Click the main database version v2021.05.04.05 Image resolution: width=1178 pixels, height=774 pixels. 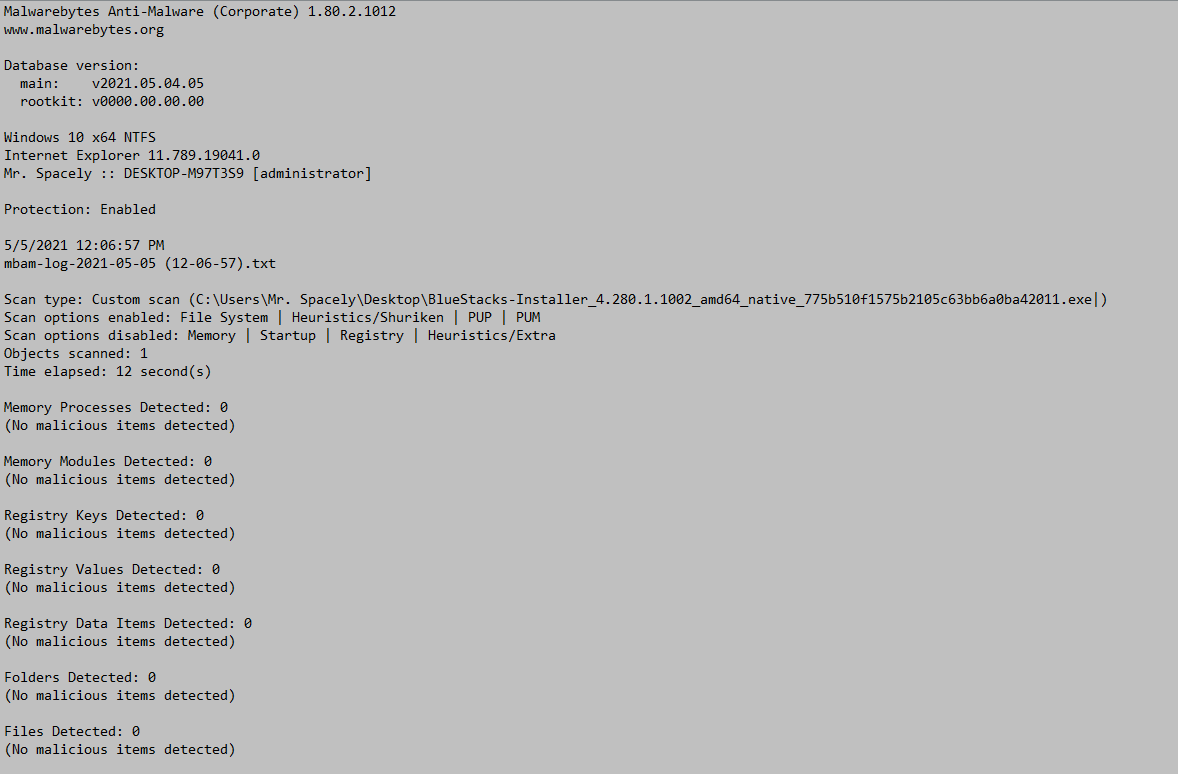(148, 83)
